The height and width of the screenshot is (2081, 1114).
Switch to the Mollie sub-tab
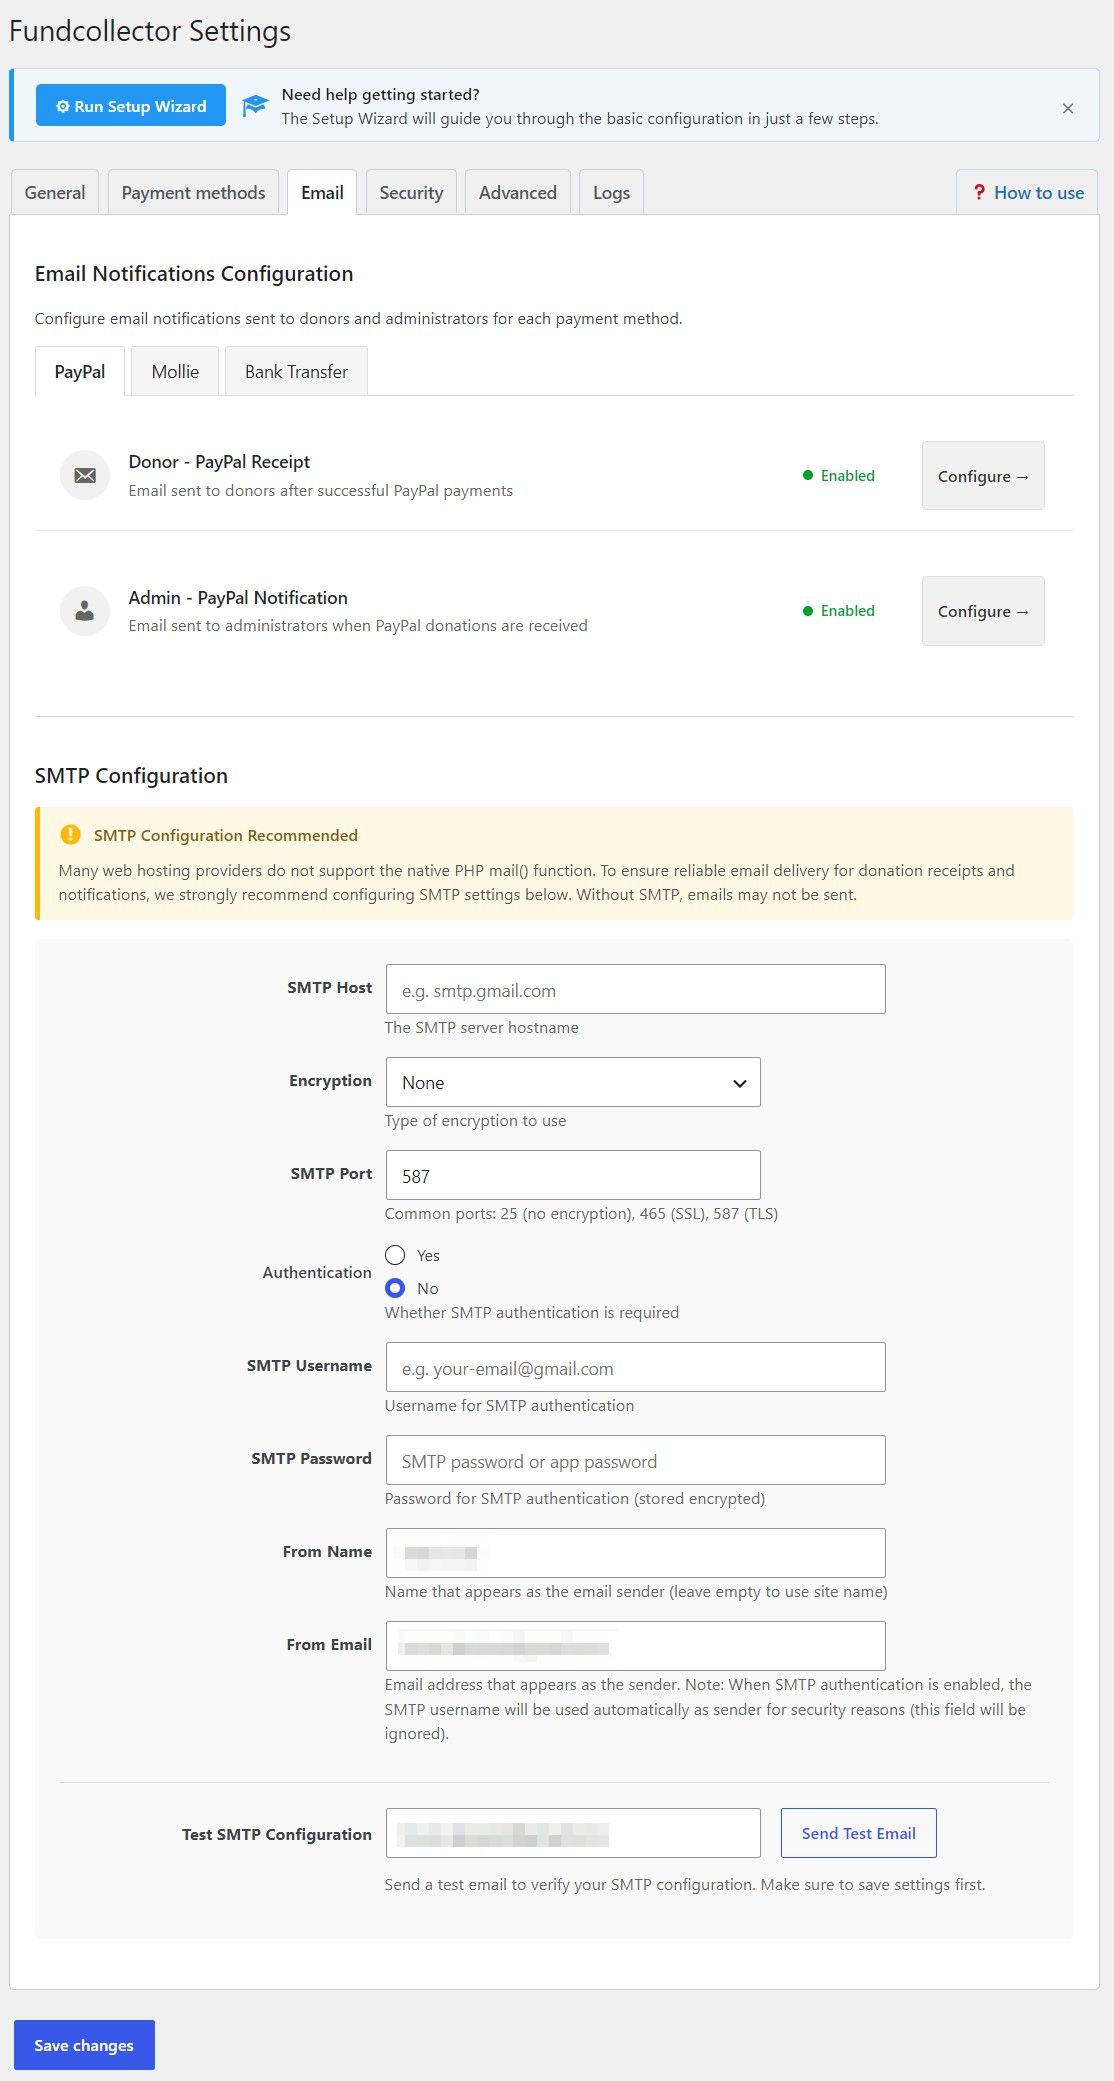click(175, 371)
